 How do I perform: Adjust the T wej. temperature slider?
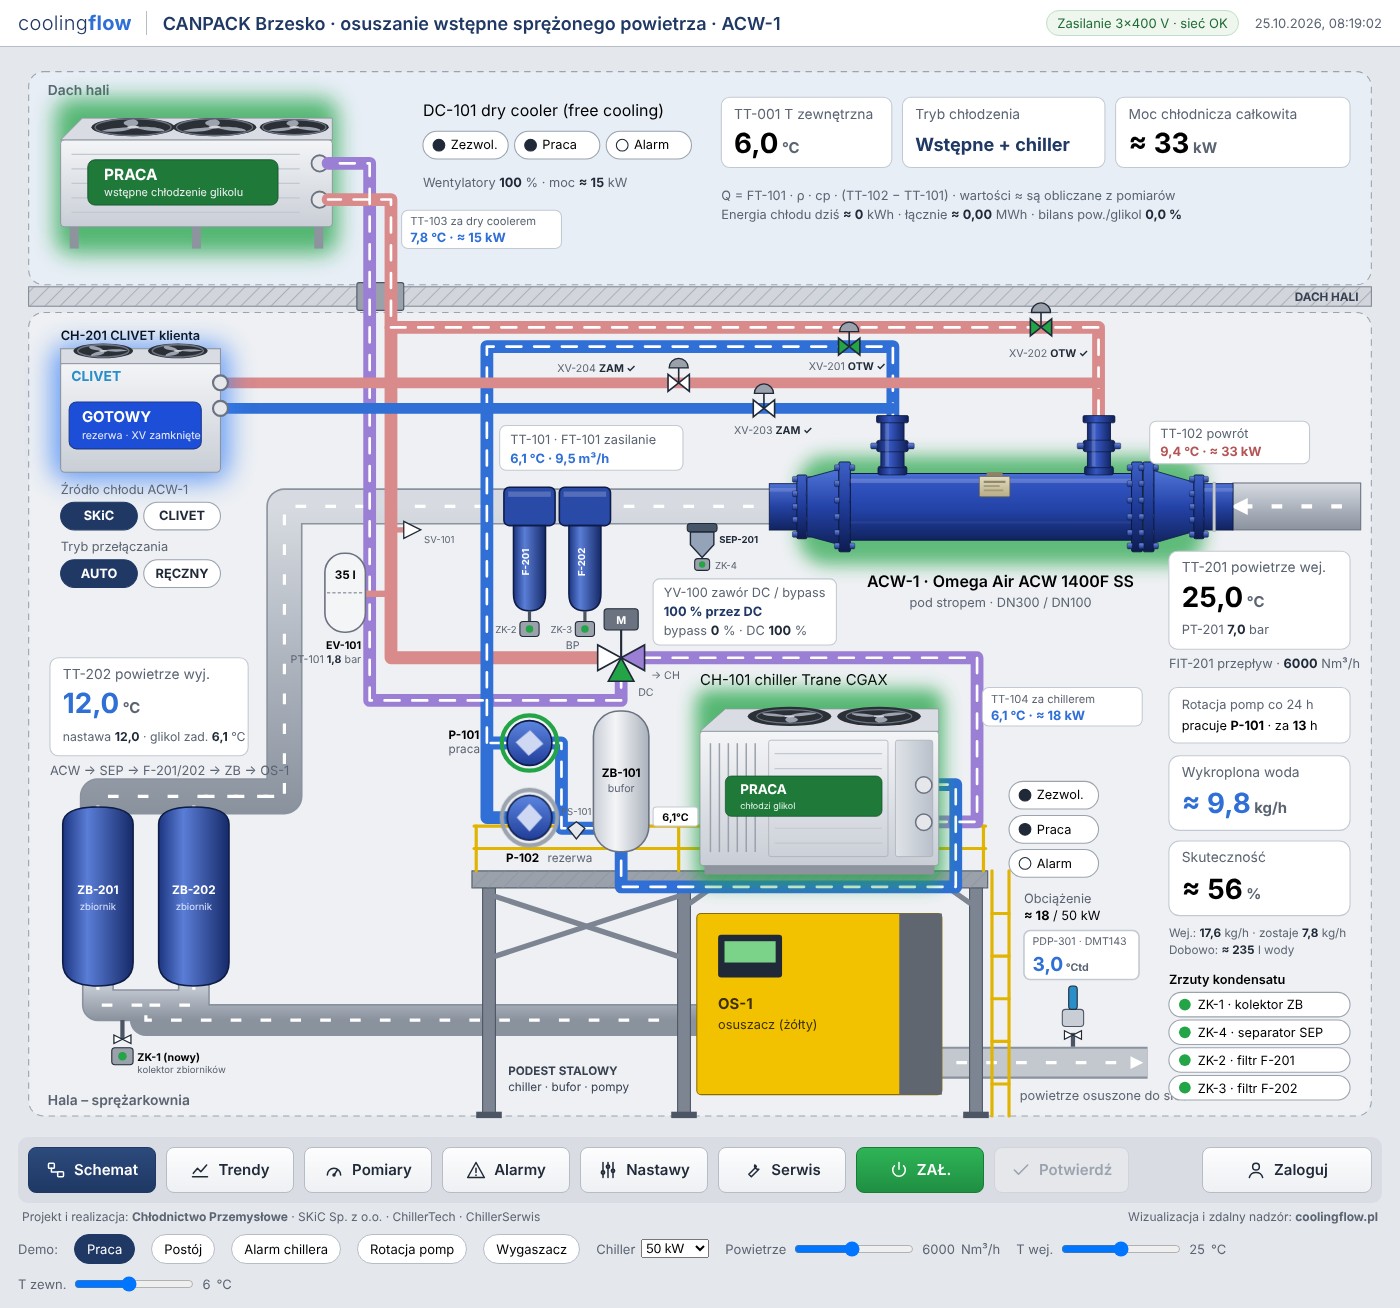(1121, 1249)
